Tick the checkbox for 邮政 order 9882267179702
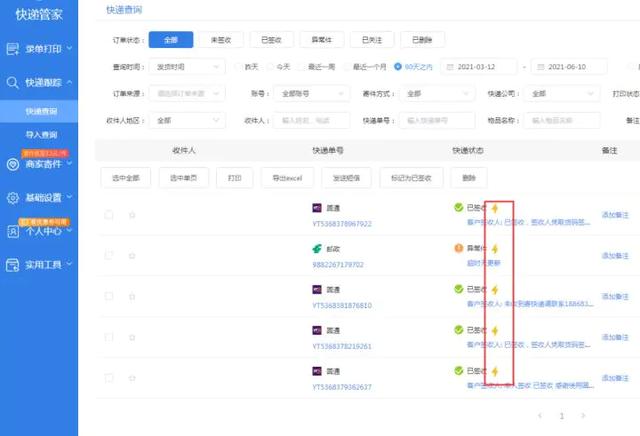 (x=109, y=256)
